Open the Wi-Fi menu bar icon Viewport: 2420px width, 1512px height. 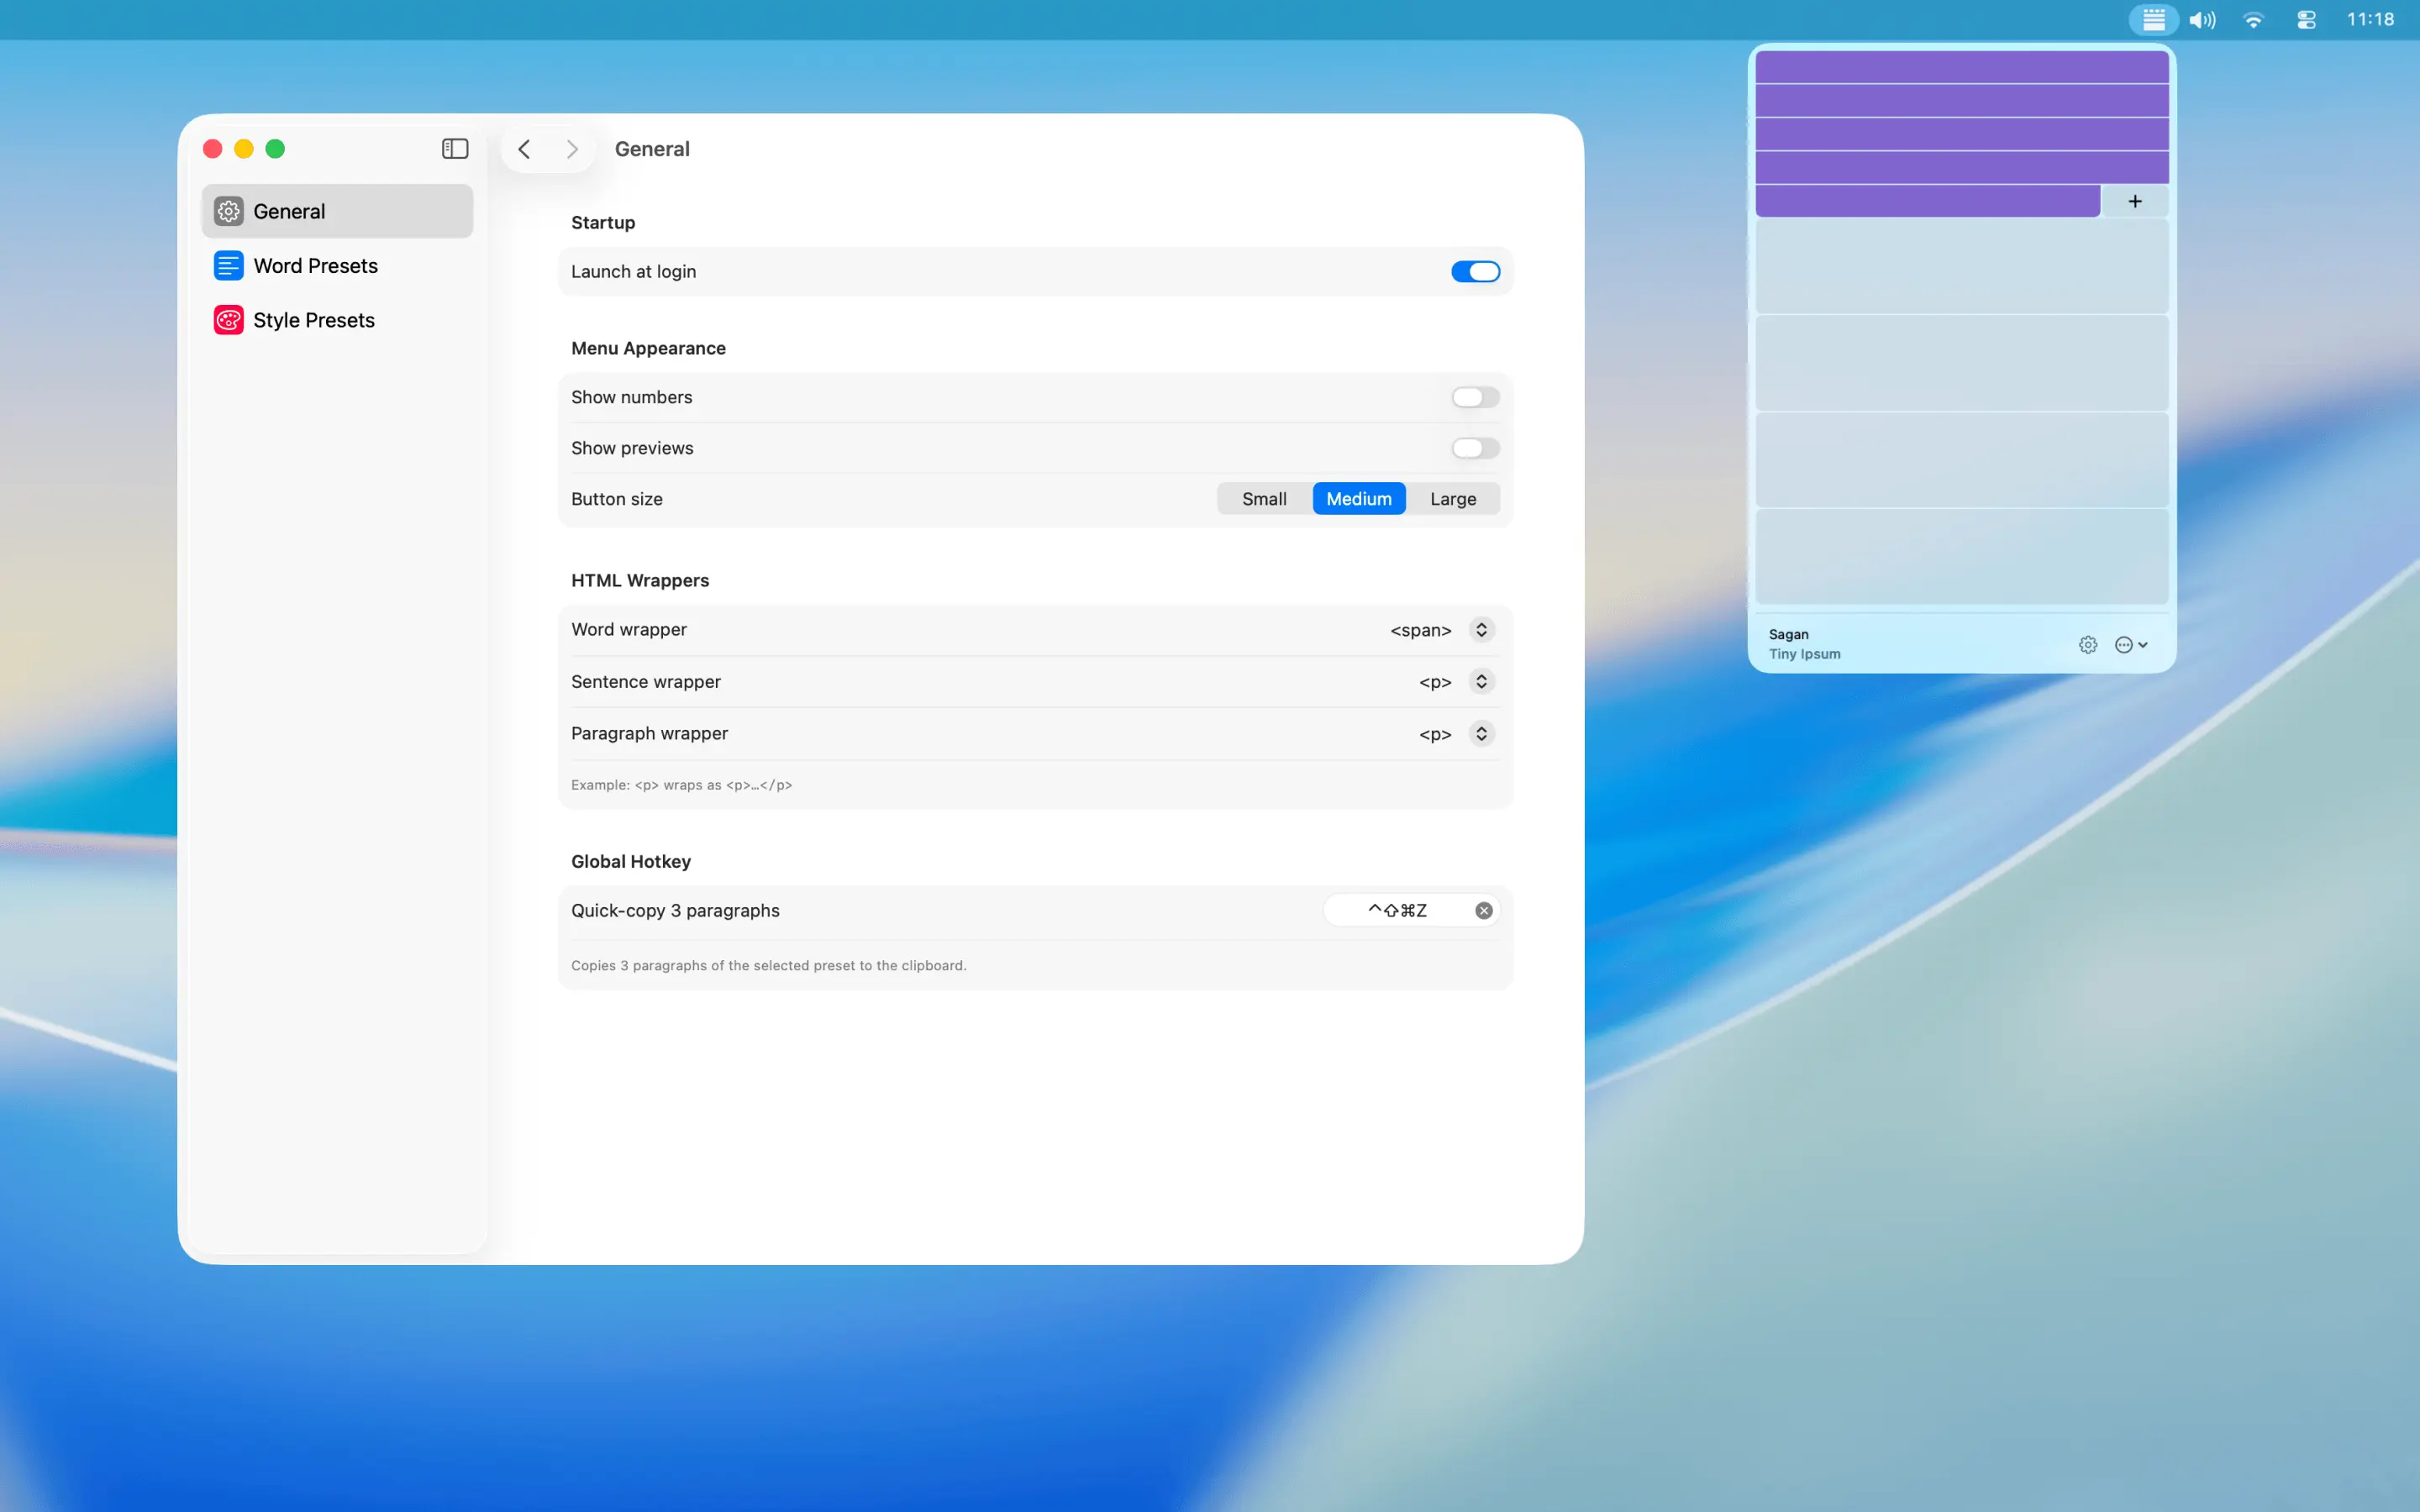[x=2254, y=19]
